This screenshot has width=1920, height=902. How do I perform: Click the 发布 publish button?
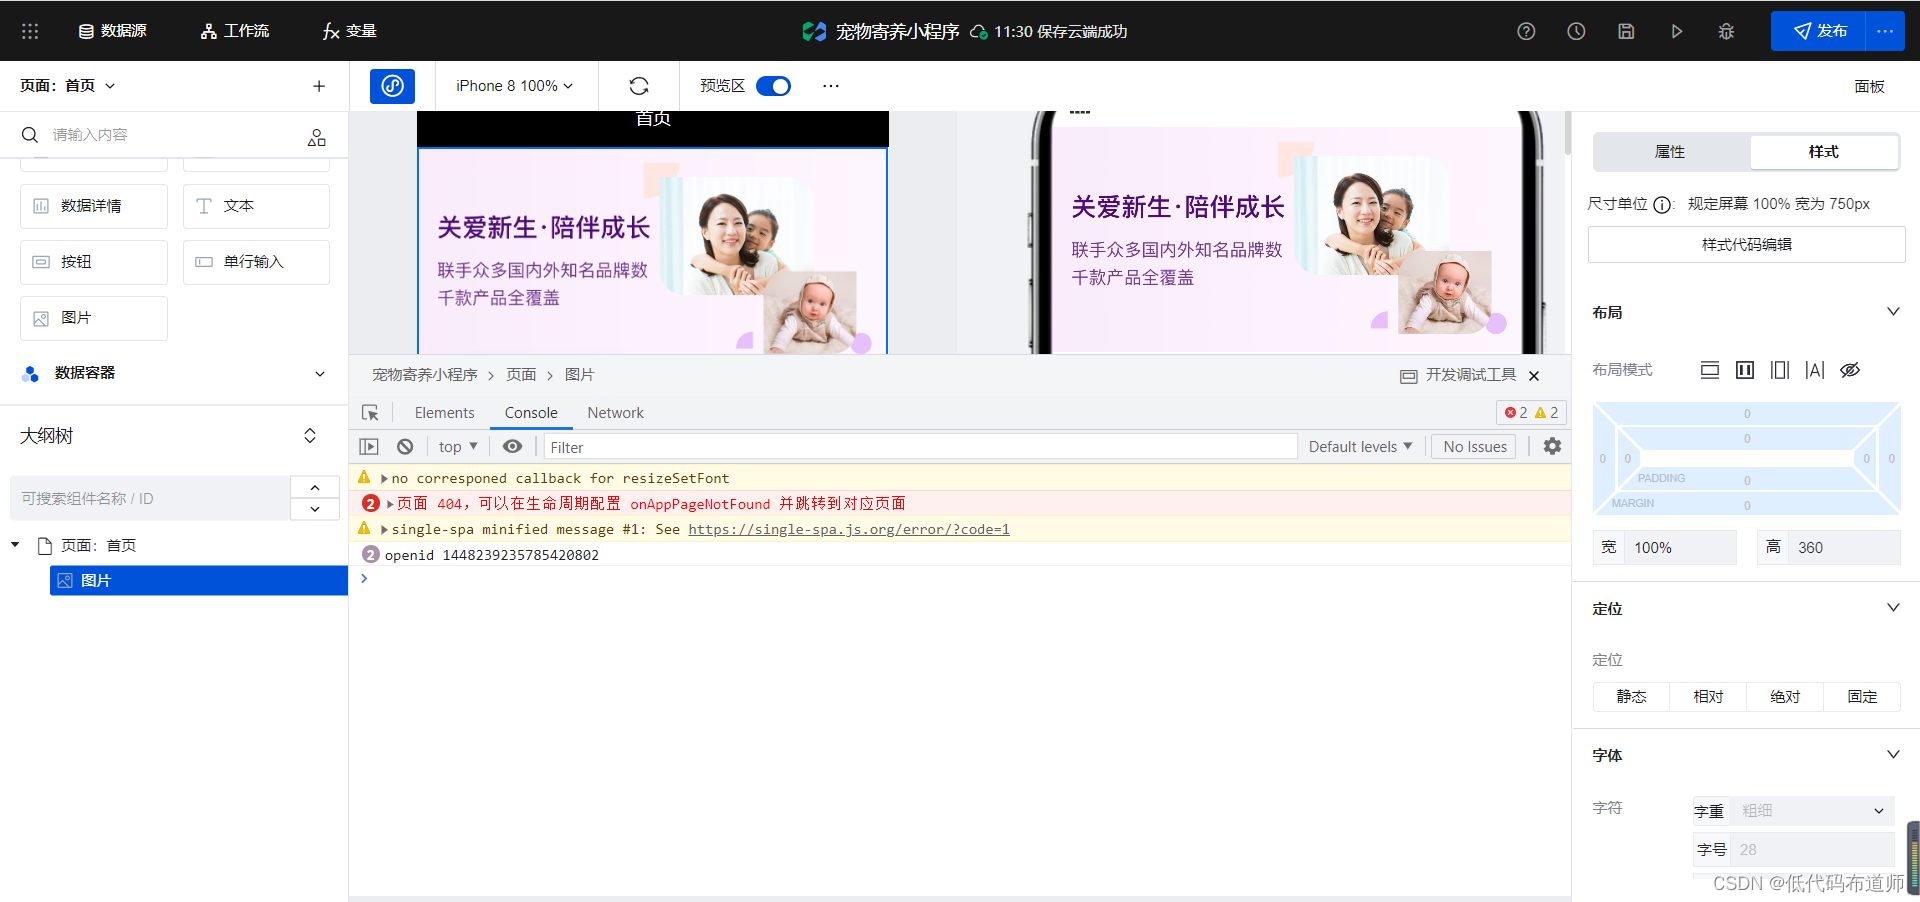click(x=1828, y=31)
